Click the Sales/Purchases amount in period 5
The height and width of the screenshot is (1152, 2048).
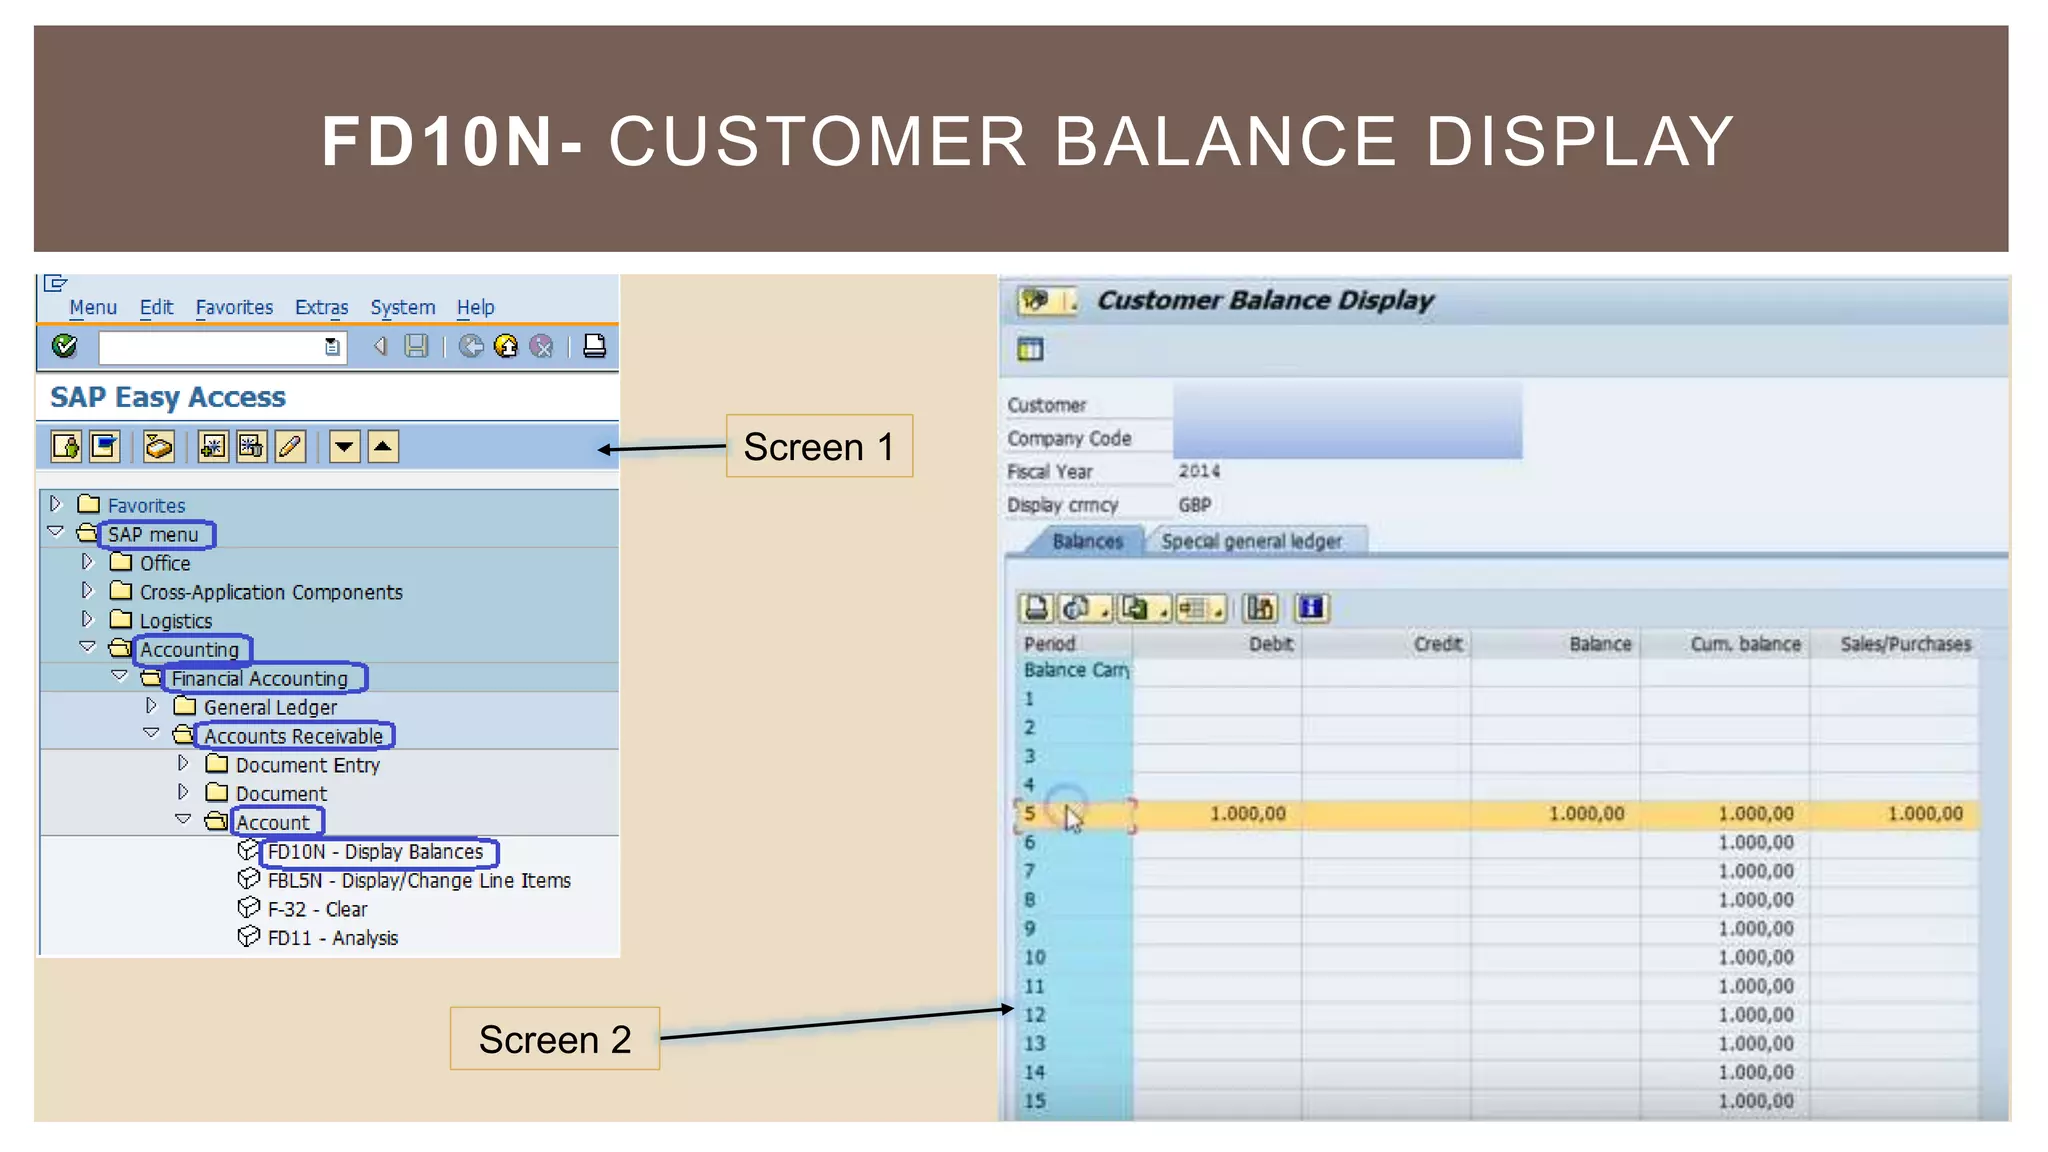tap(1925, 814)
